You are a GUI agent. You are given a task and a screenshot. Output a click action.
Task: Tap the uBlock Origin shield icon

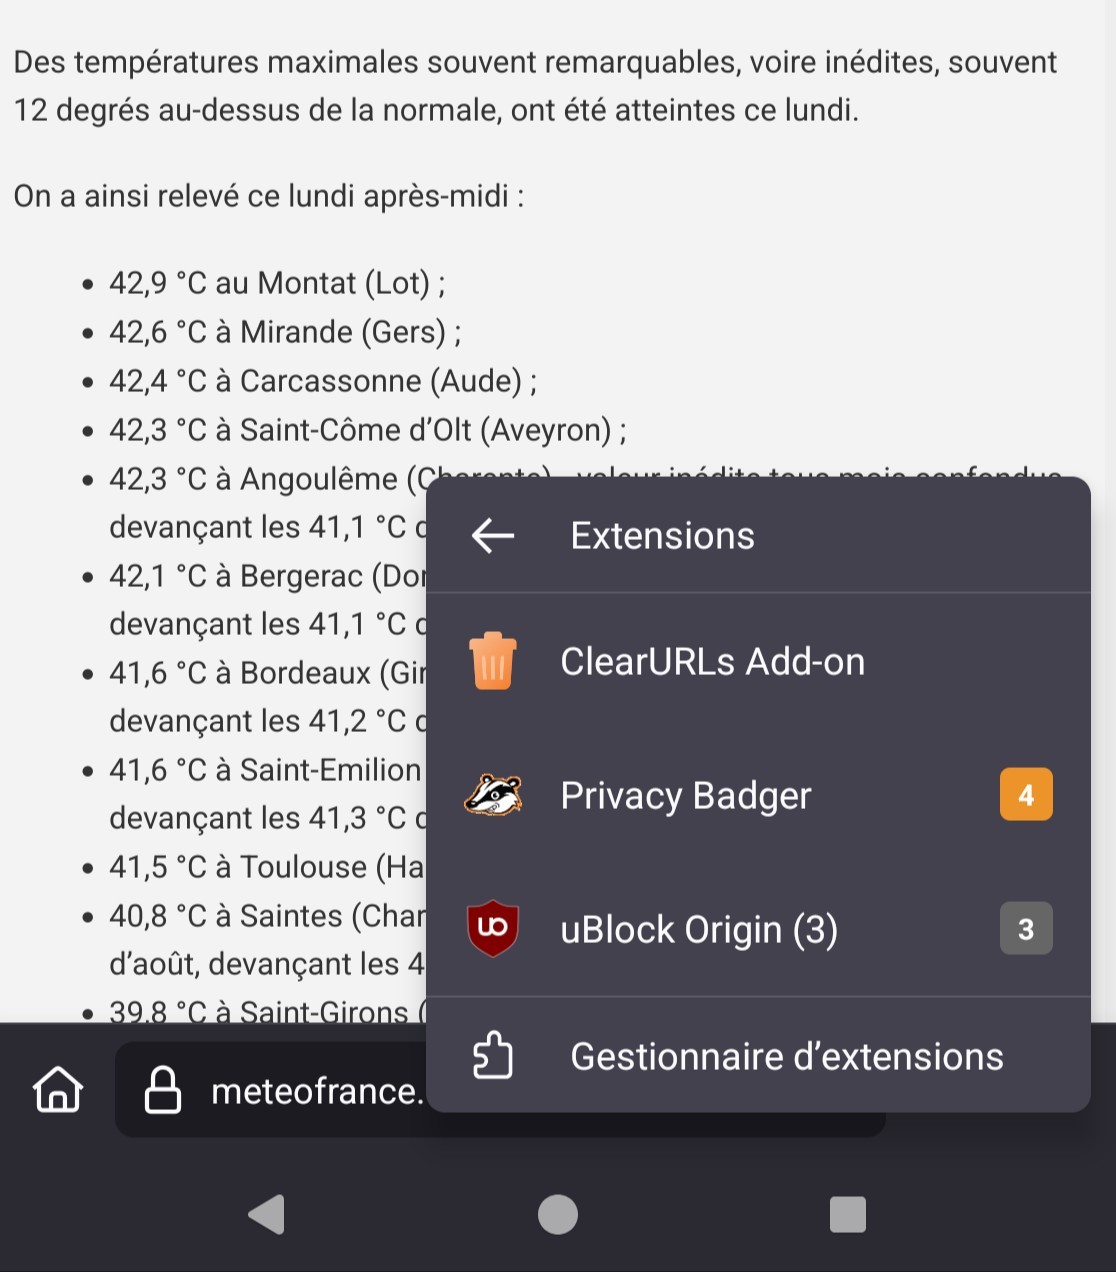coord(493,929)
